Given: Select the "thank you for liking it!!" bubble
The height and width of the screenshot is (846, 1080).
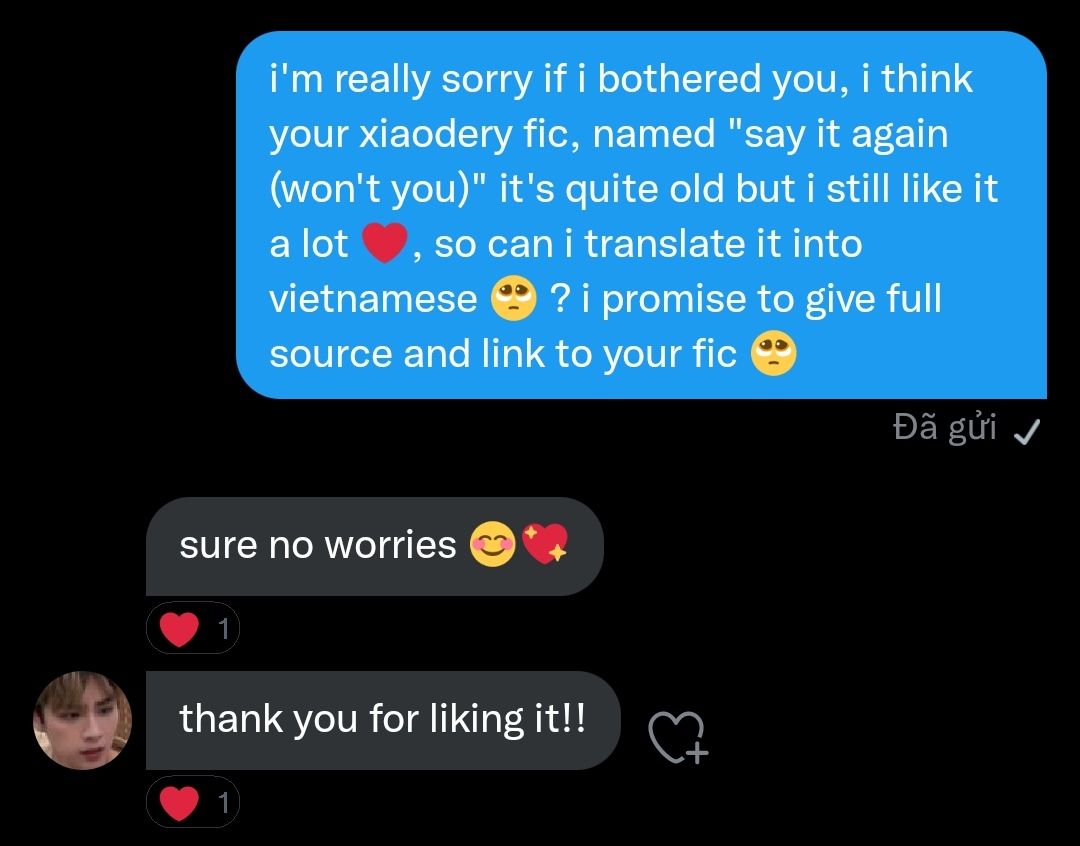Looking at the screenshot, I should pos(383,720).
